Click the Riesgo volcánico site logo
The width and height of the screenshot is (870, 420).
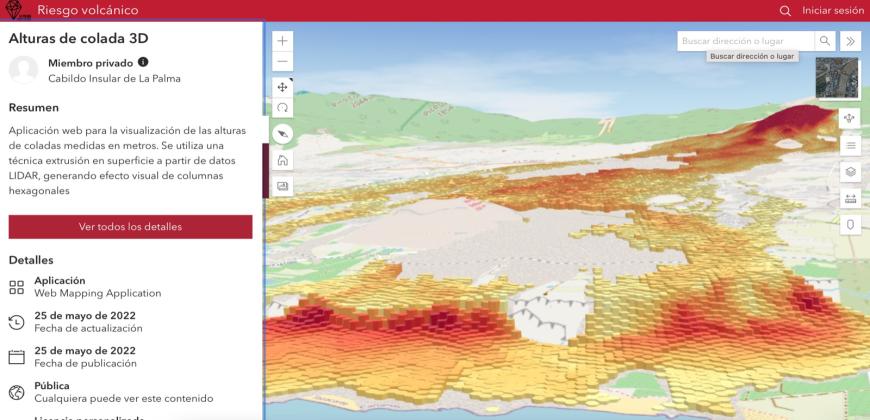[x=17, y=10]
